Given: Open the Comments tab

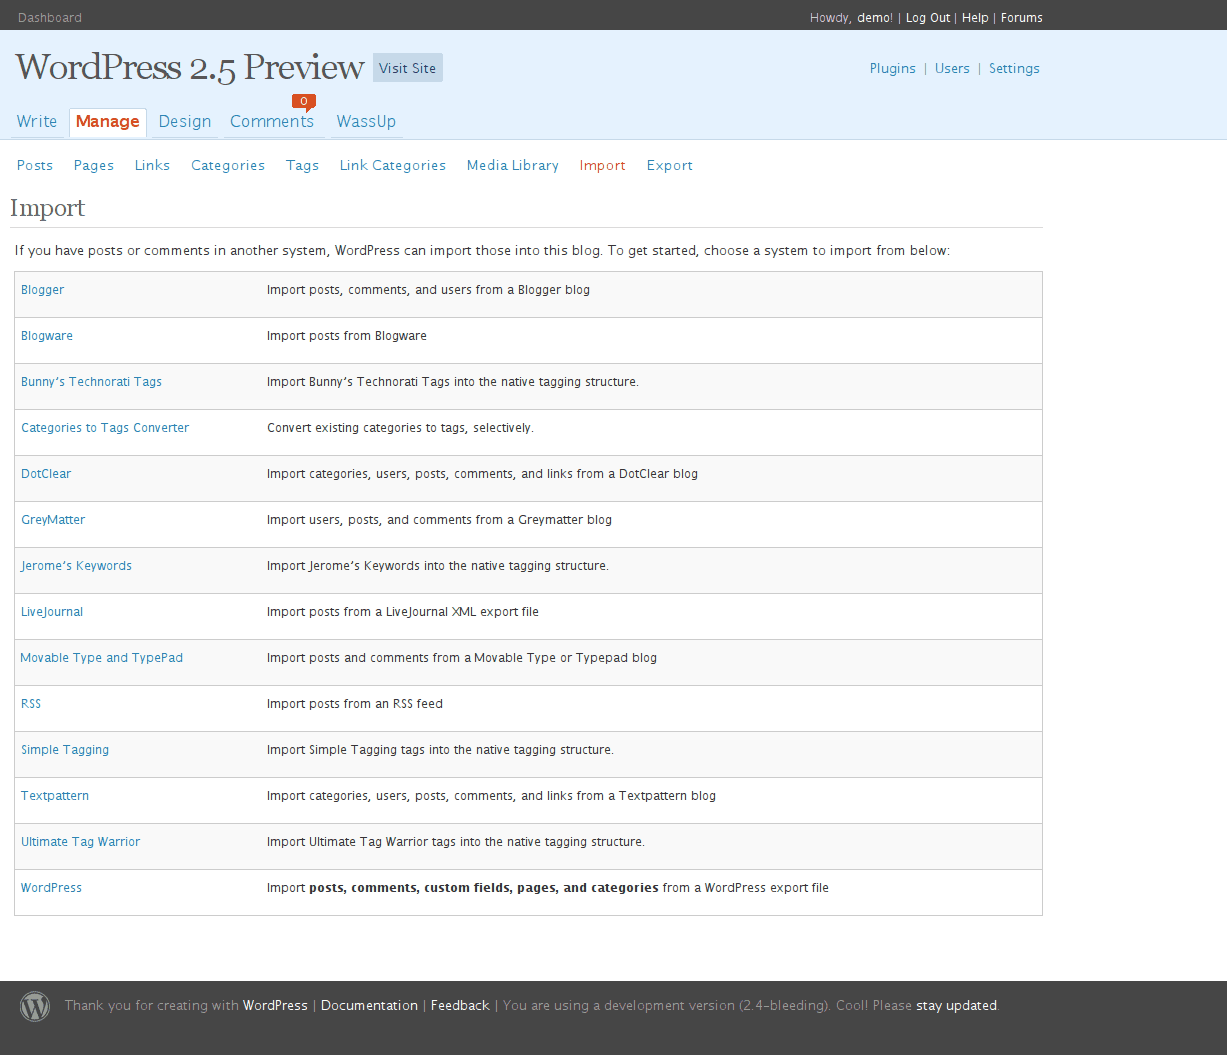Looking at the screenshot, I should [272, 121].
